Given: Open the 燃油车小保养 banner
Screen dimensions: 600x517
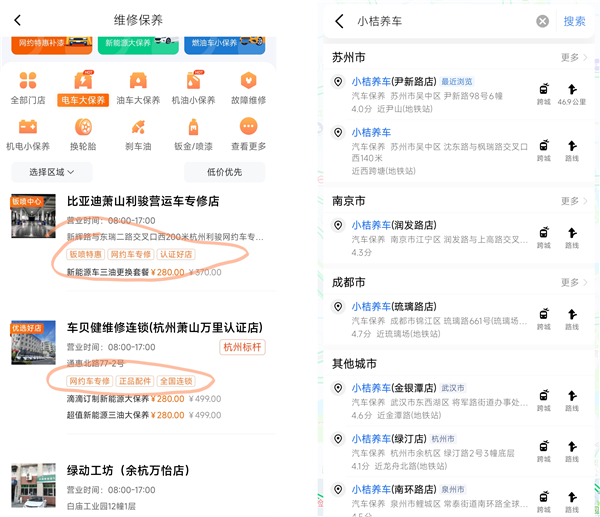Looking at the screenshot, I should click(225, 45).
